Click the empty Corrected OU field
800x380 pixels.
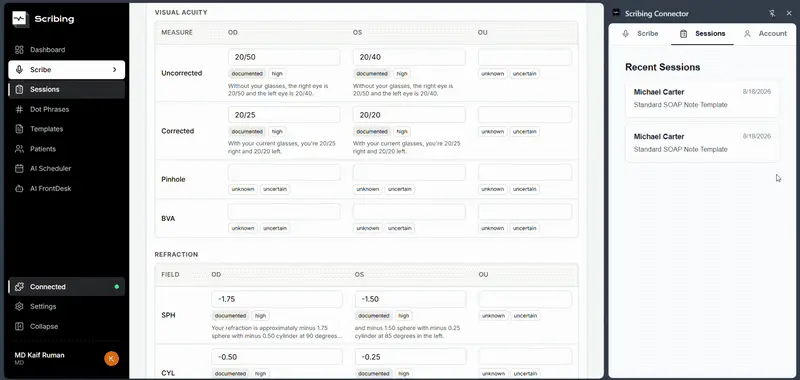[525, 115]
